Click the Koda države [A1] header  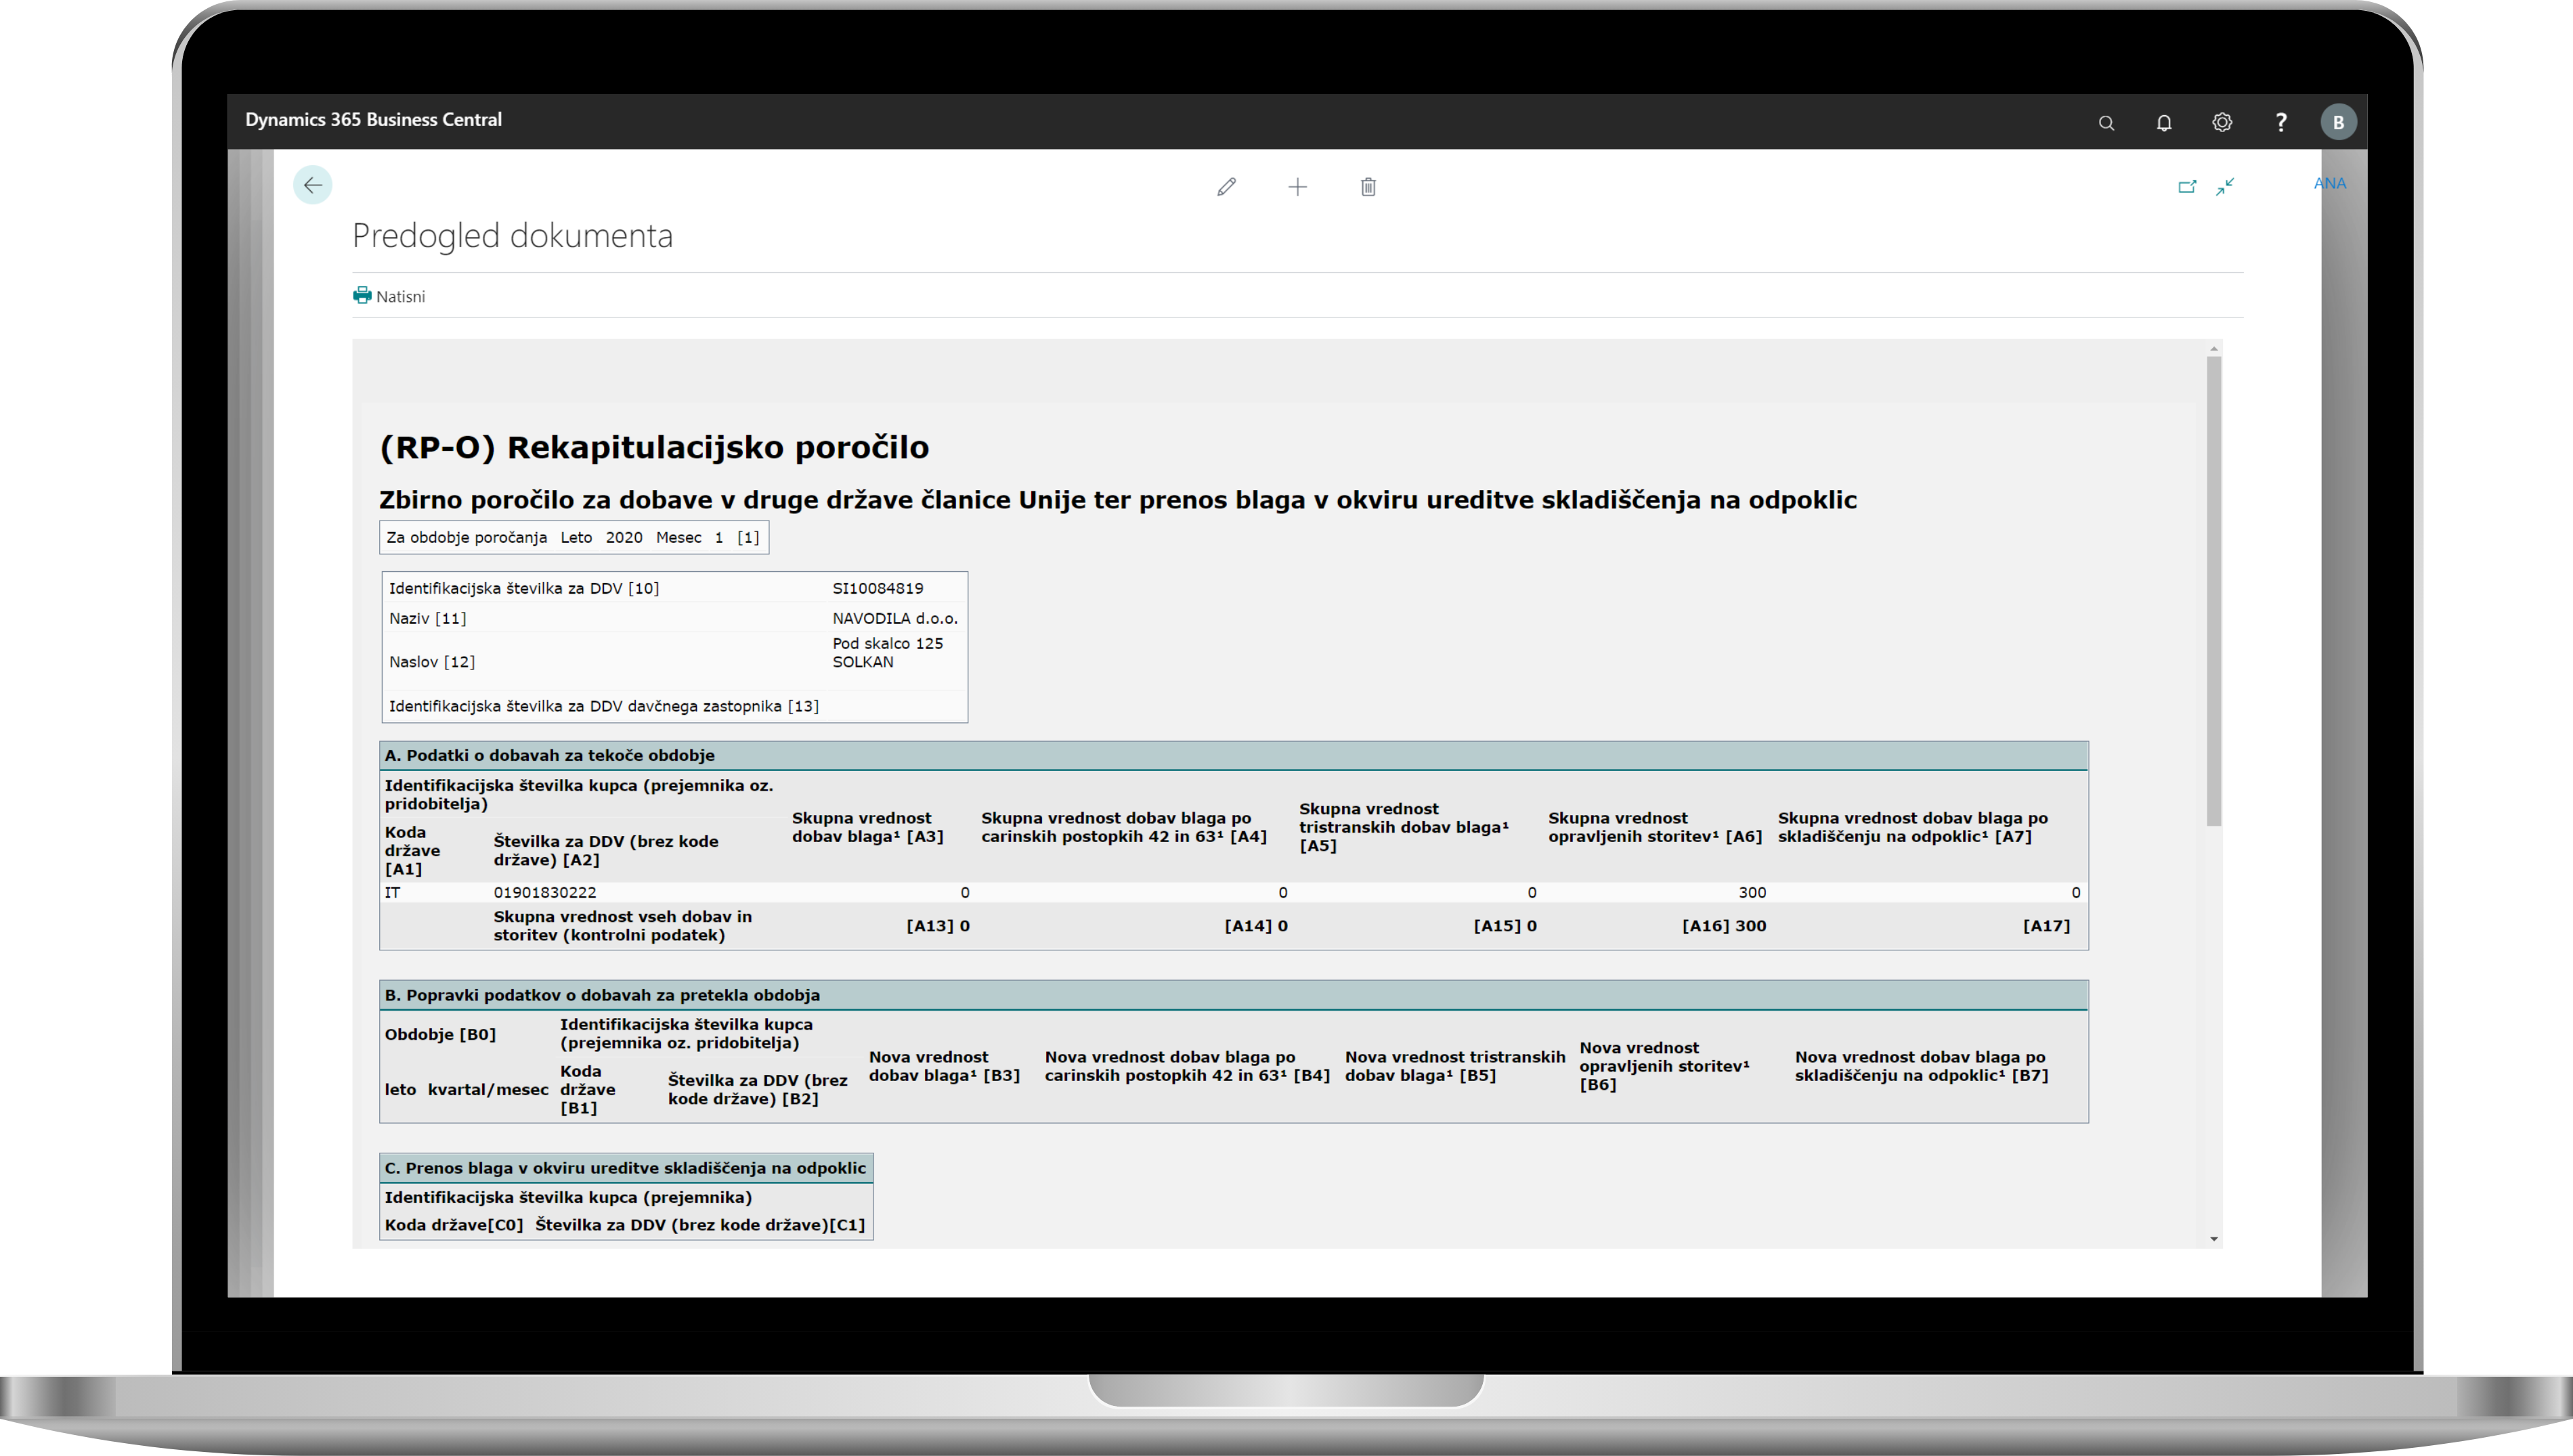click(412, 850)
